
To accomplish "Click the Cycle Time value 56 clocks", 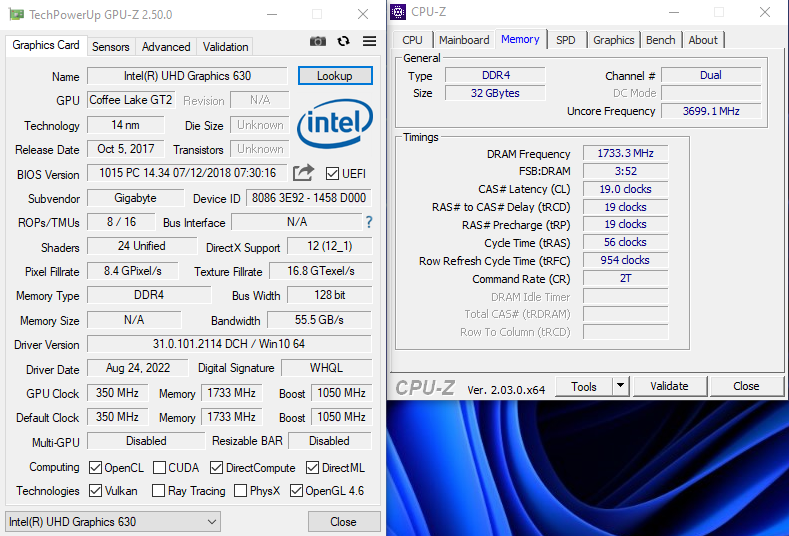I will tap(625, 243).
